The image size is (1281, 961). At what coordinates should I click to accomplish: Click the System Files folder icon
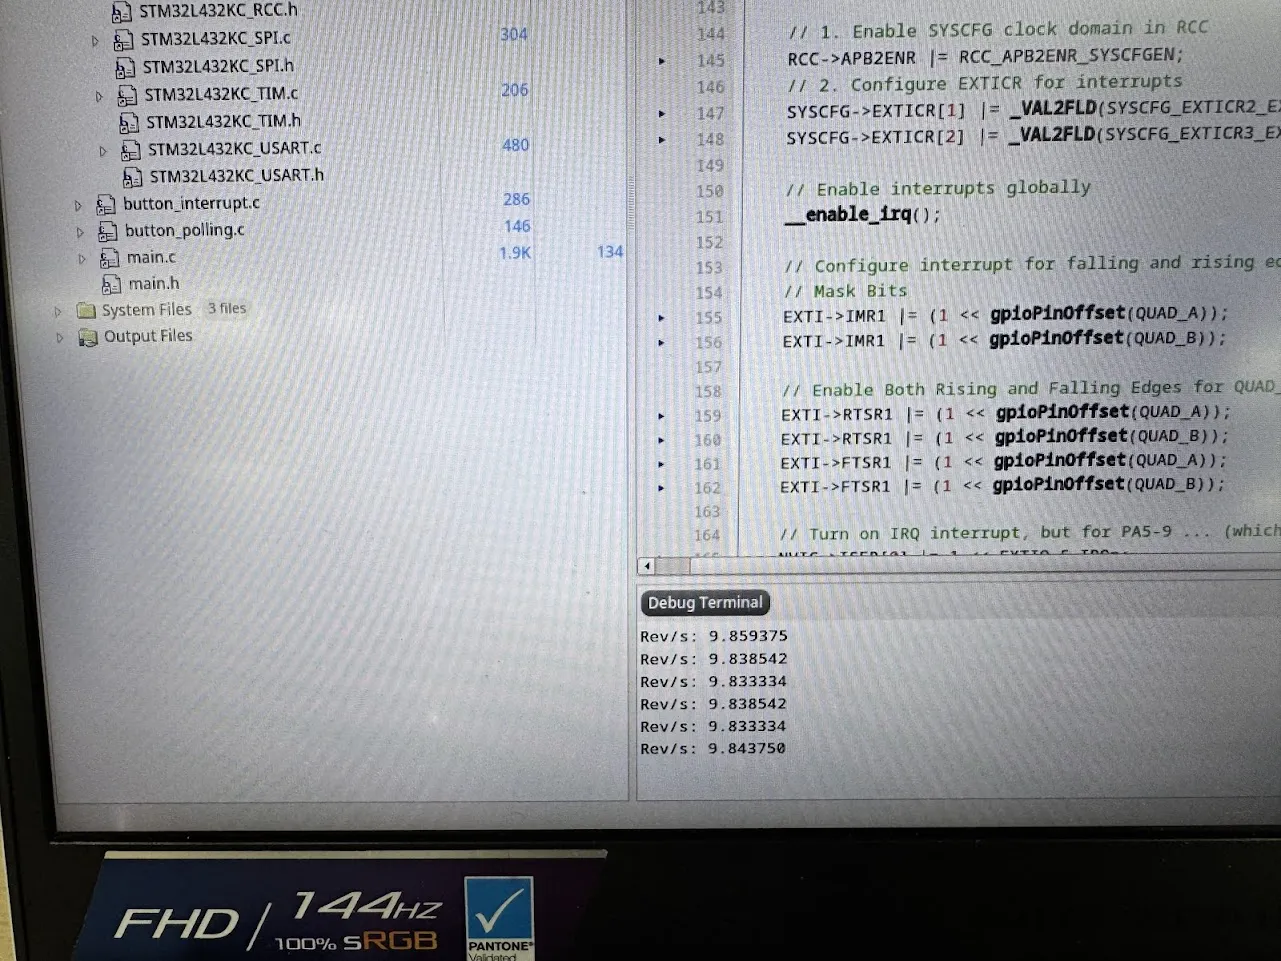point(86,309)
